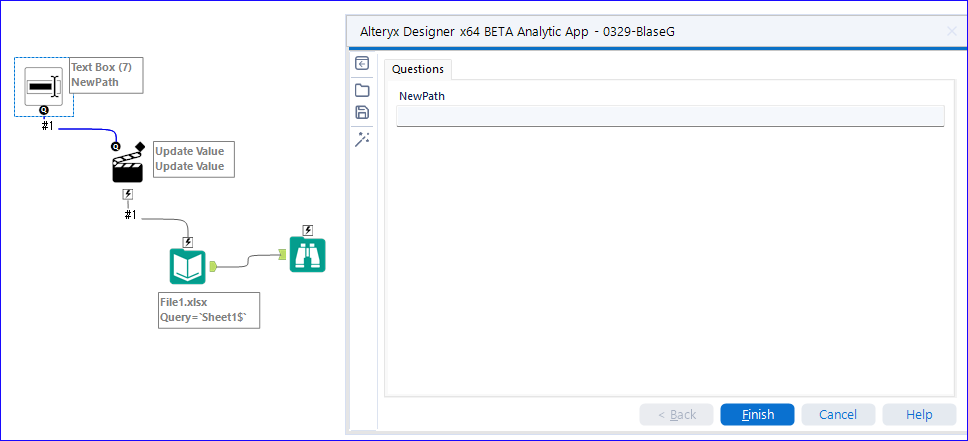Select the Text Box tool icon
This screenshot has width=968, height=441.
(44, 86)
